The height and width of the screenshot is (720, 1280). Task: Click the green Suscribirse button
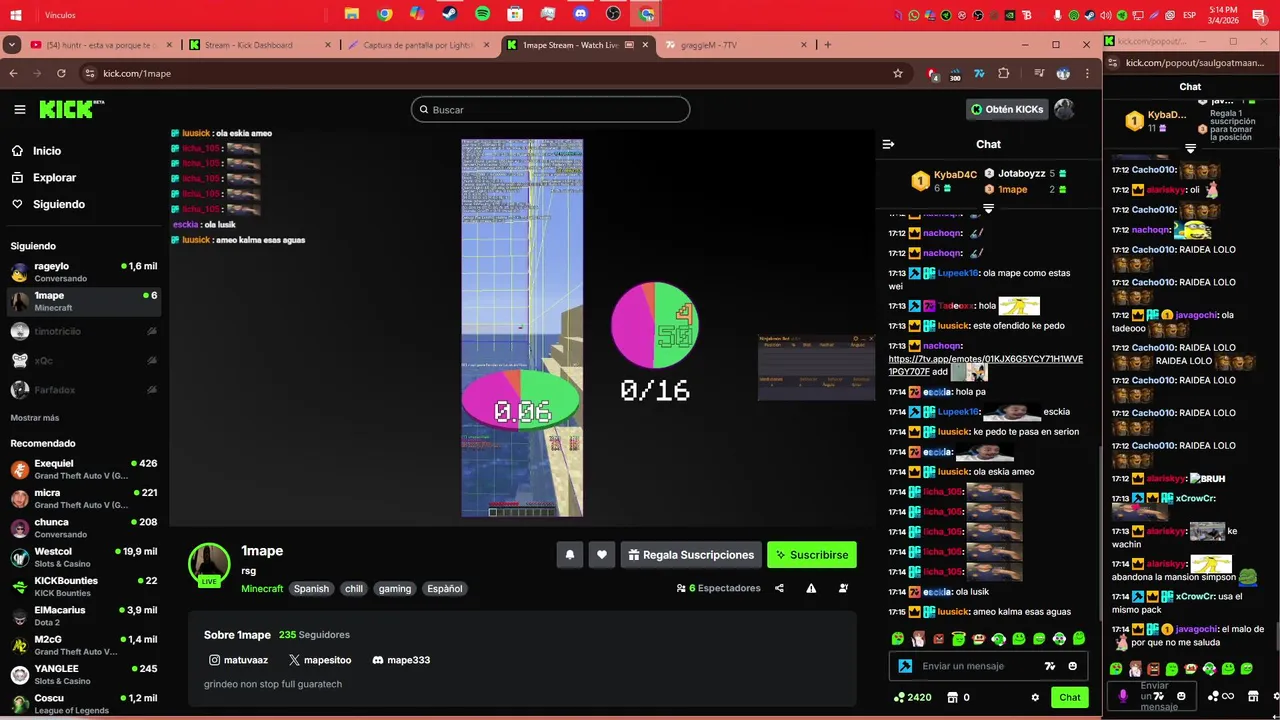coord(812,555)
